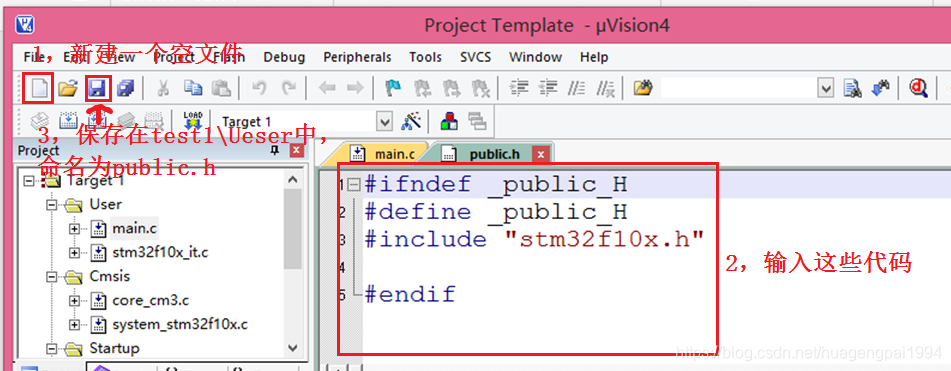This screenshot has width=951, height=371.
Task: Click the '#endif' code line
Action: 410,294
